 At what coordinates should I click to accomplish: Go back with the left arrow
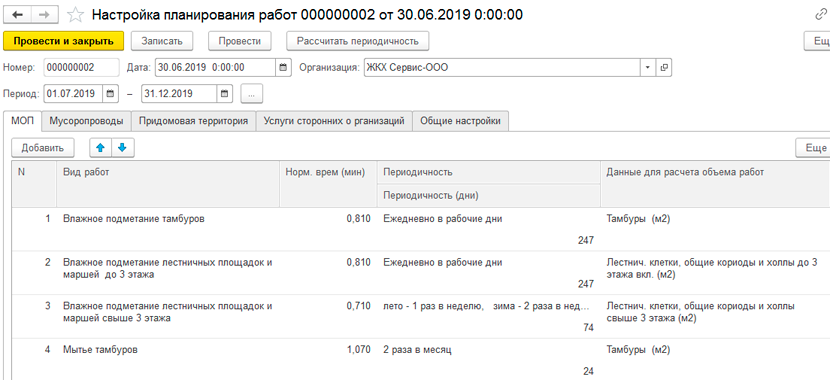pyautogui.click(x=17, y=14)
